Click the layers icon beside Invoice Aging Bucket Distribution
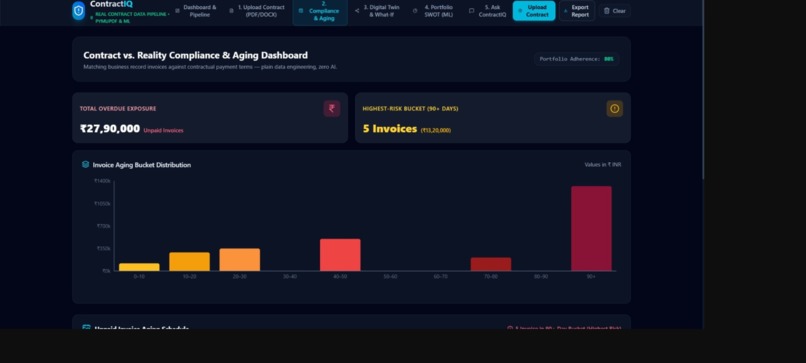The image size is (806, 363). coord(85,165)
